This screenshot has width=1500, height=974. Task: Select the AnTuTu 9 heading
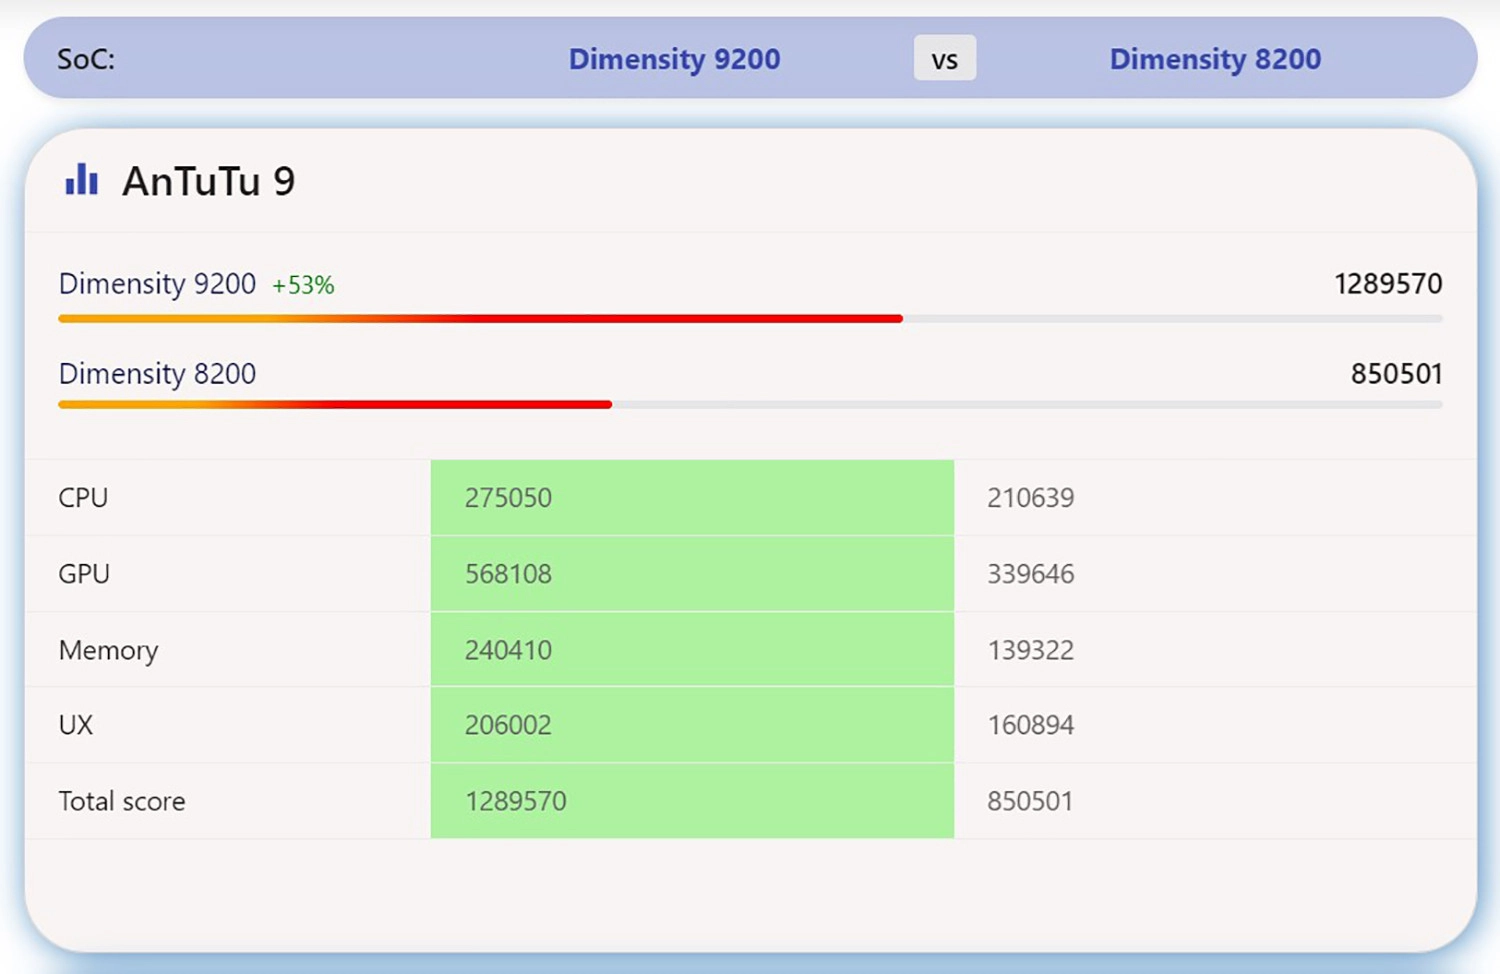tap(208, 181)
